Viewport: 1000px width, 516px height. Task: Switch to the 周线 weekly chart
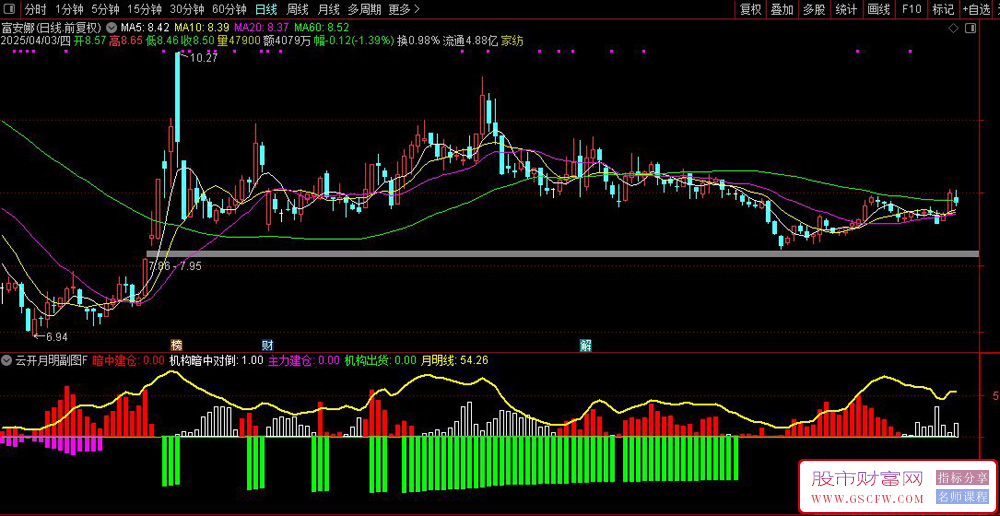(x=297, y=9)
